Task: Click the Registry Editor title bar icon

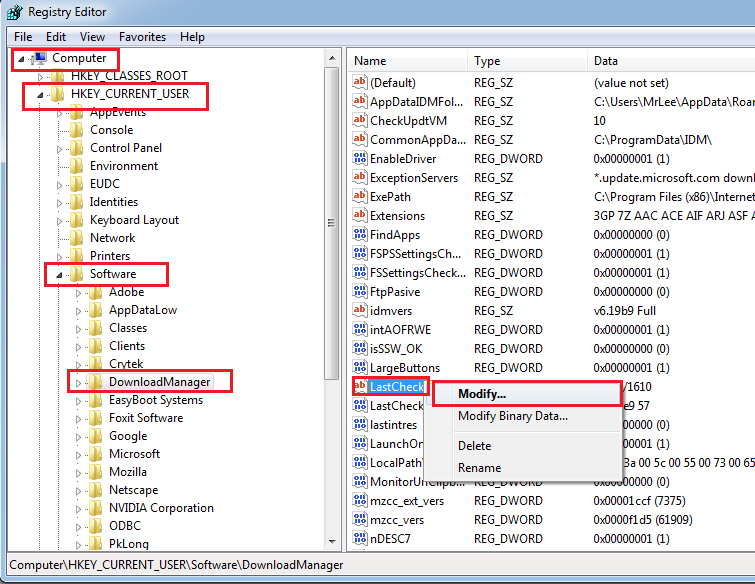Action: click(x=13, y=13)
